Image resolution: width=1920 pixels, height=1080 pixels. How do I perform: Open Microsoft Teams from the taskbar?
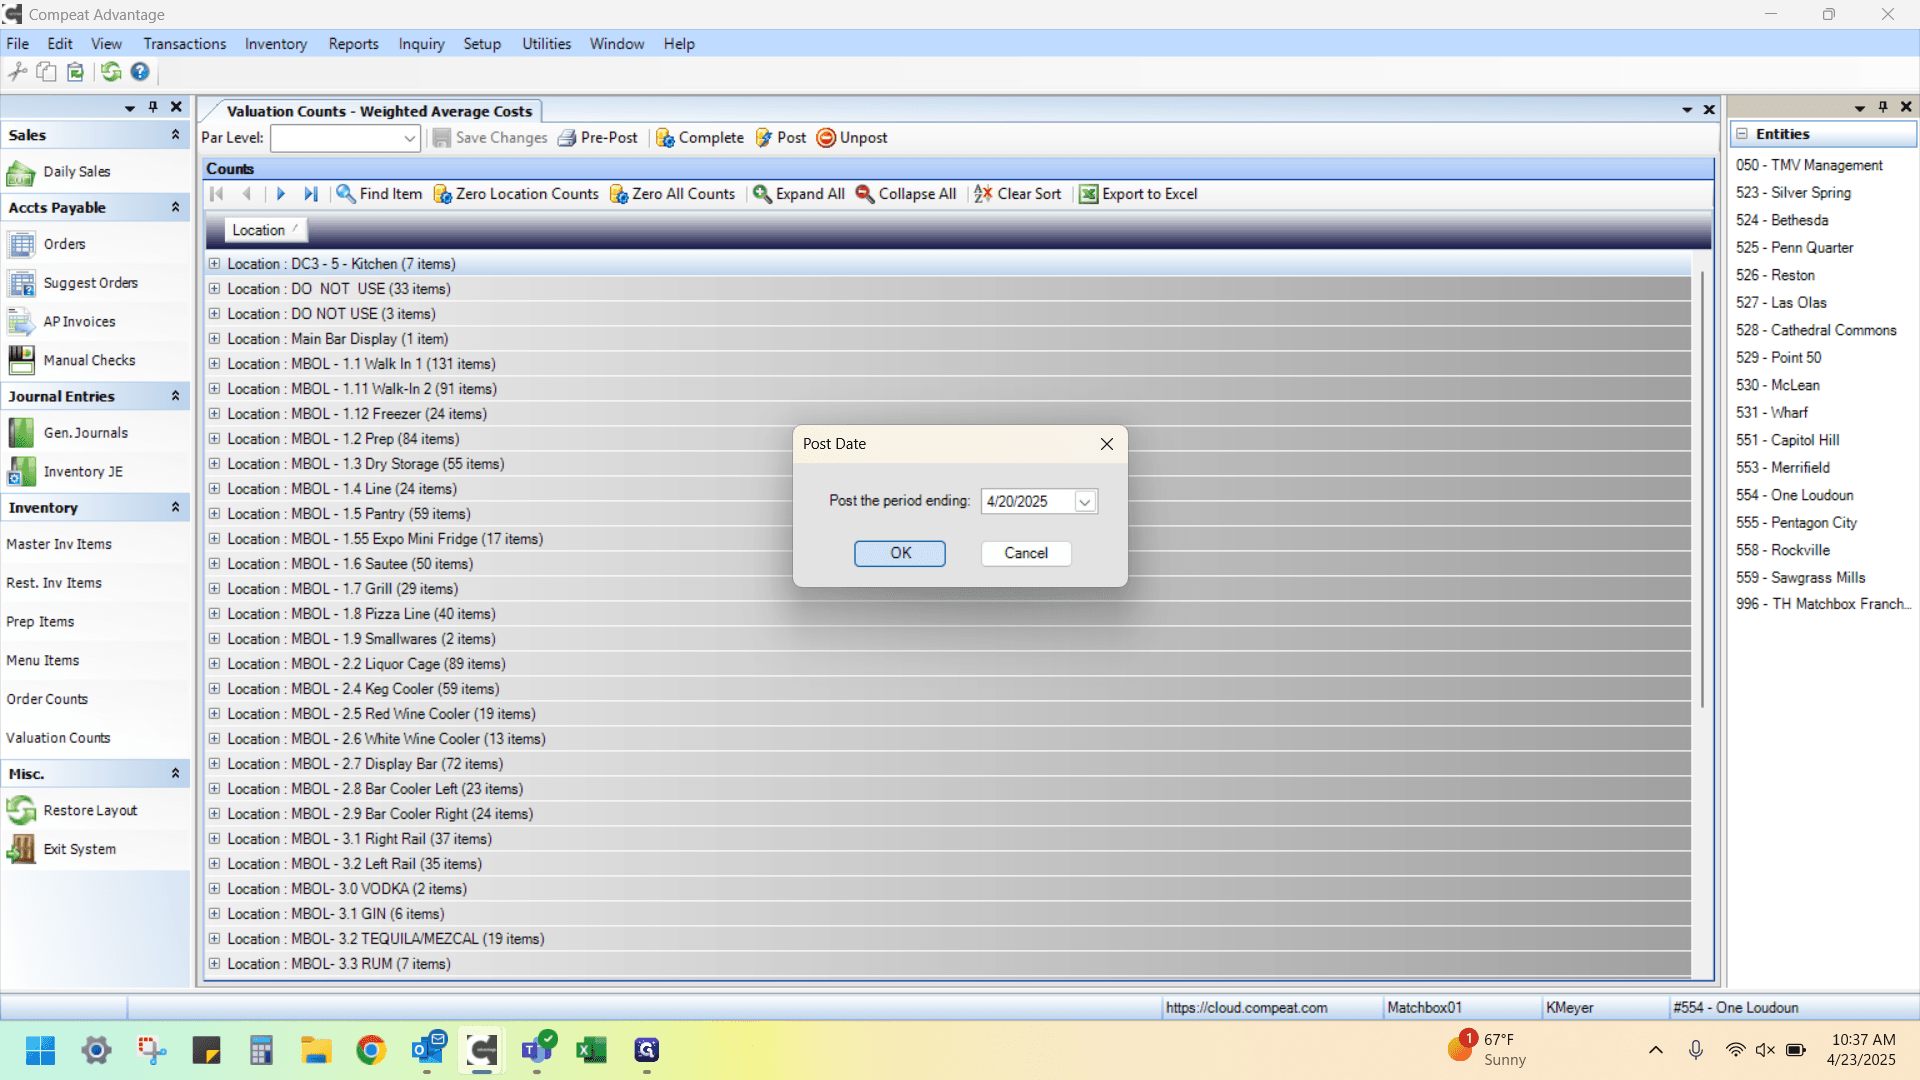[537, 1050]
